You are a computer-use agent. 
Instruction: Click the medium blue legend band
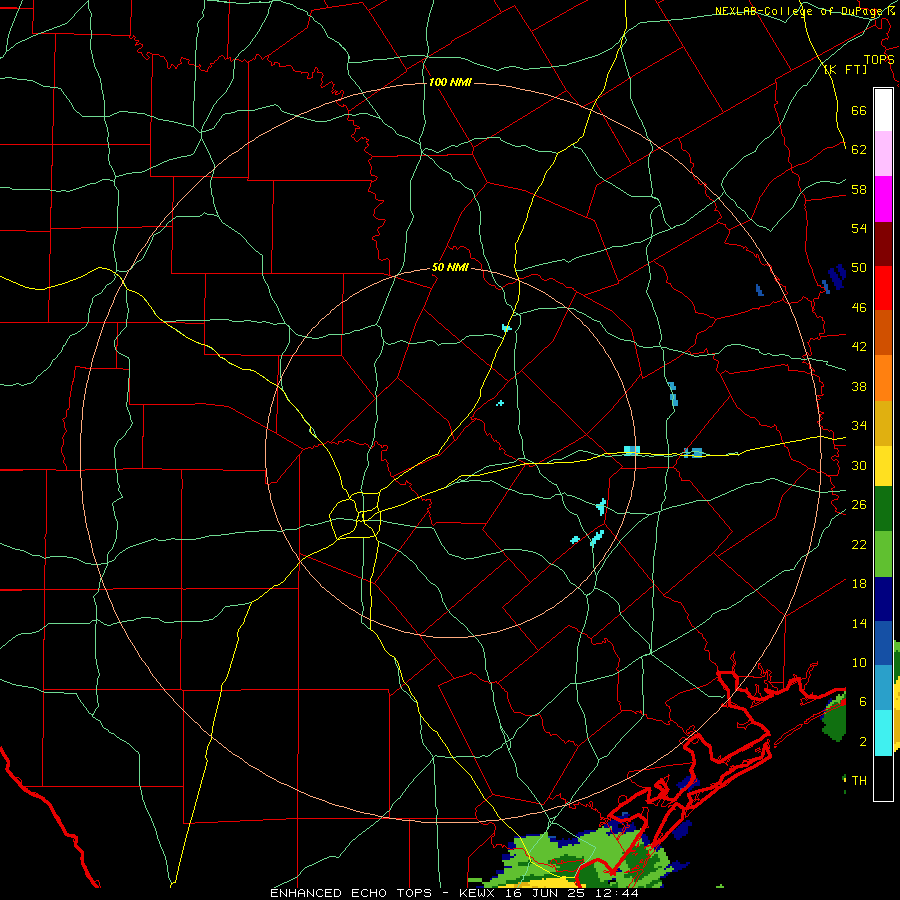pyautogui.click(x=883, y=643)
